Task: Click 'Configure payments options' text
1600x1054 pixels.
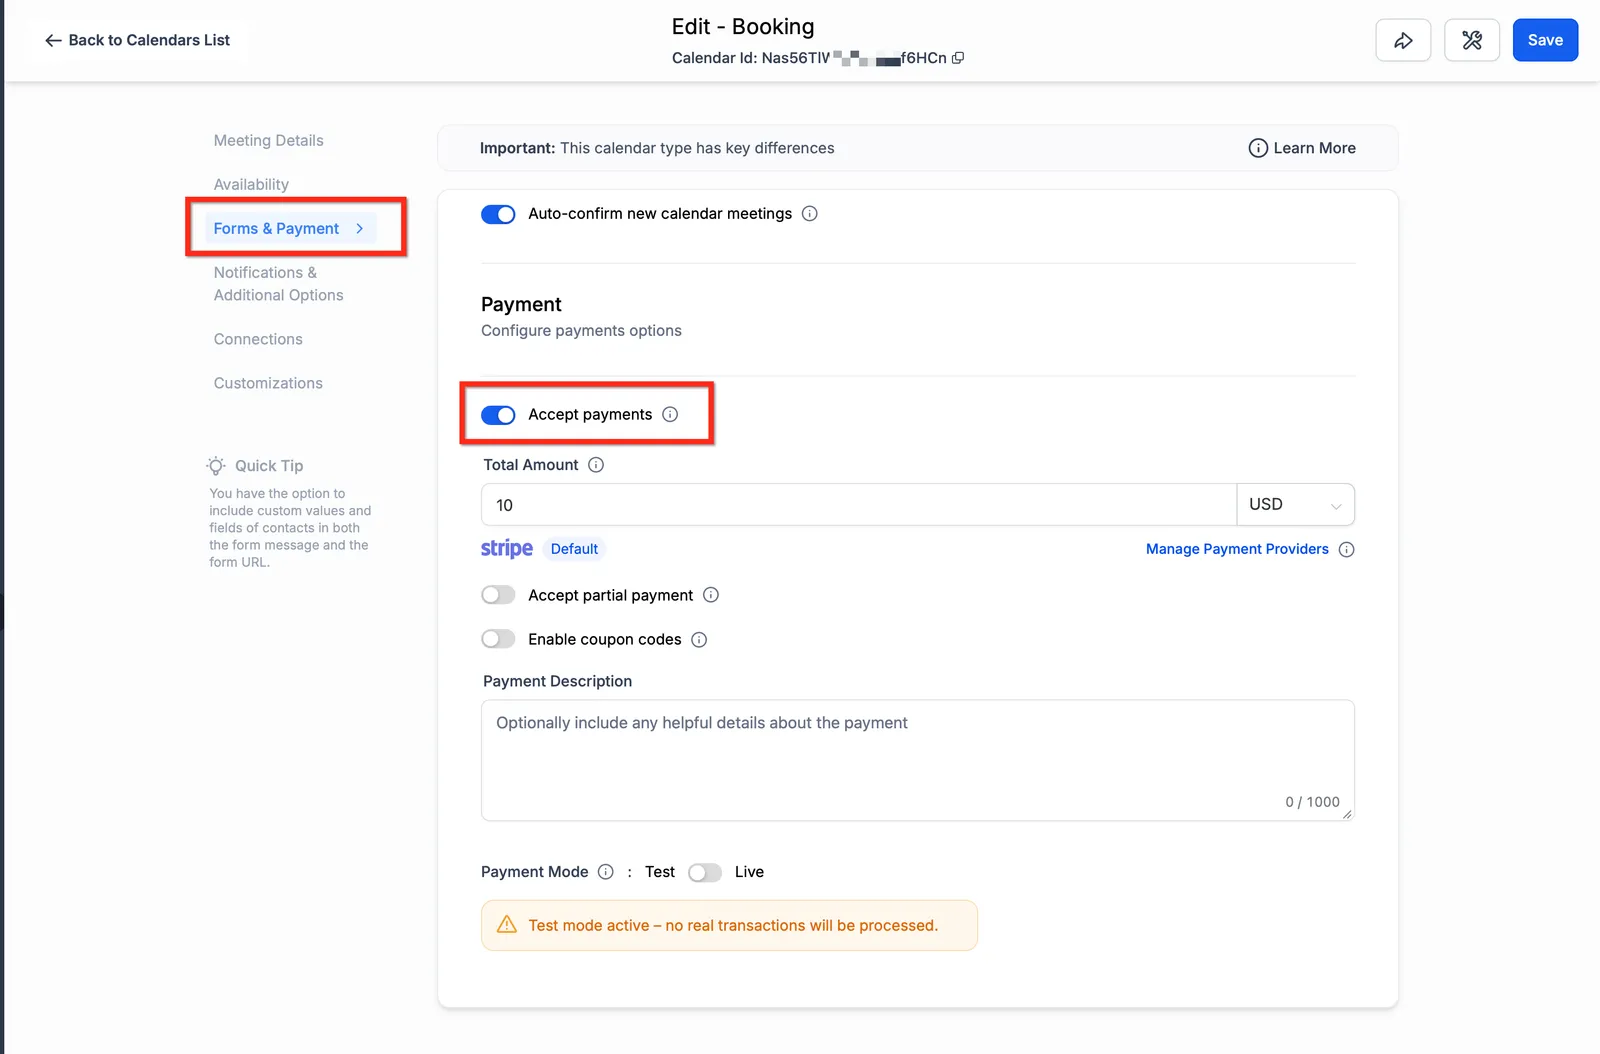Action: click(x=581, y=331)
